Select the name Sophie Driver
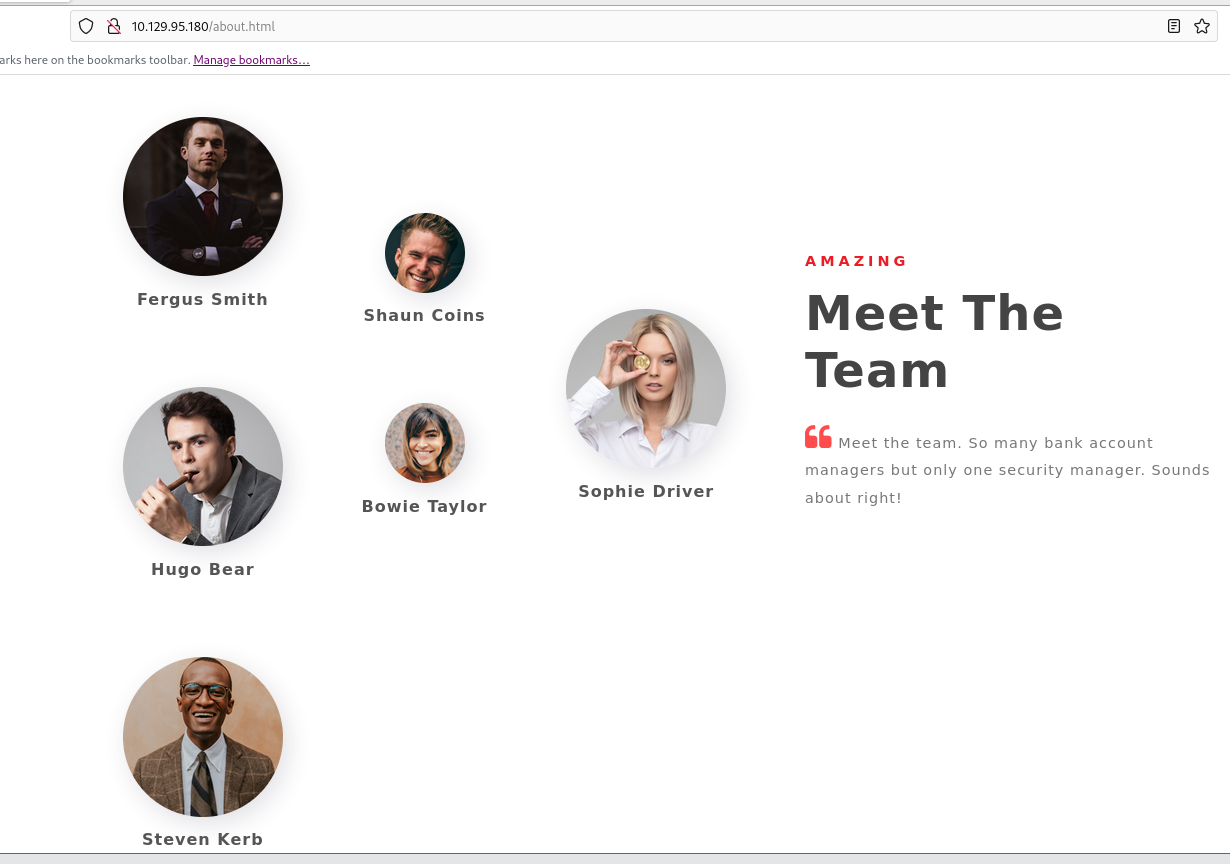1230x864 pixels. click(x=646, y=491)
